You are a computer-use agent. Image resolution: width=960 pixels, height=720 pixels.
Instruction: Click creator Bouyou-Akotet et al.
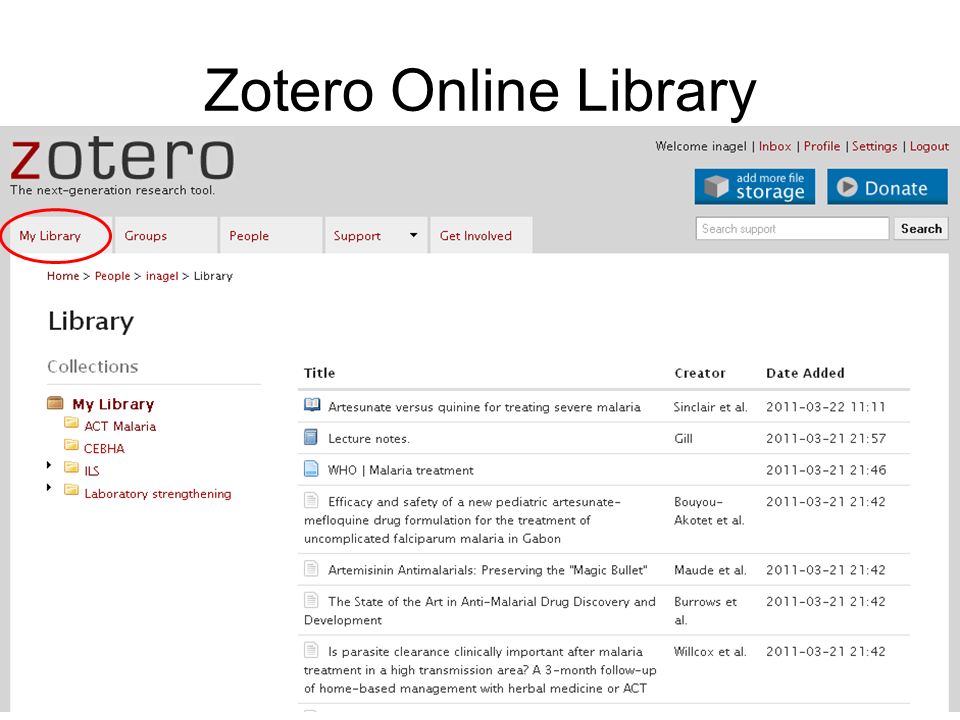click(709, 511)
